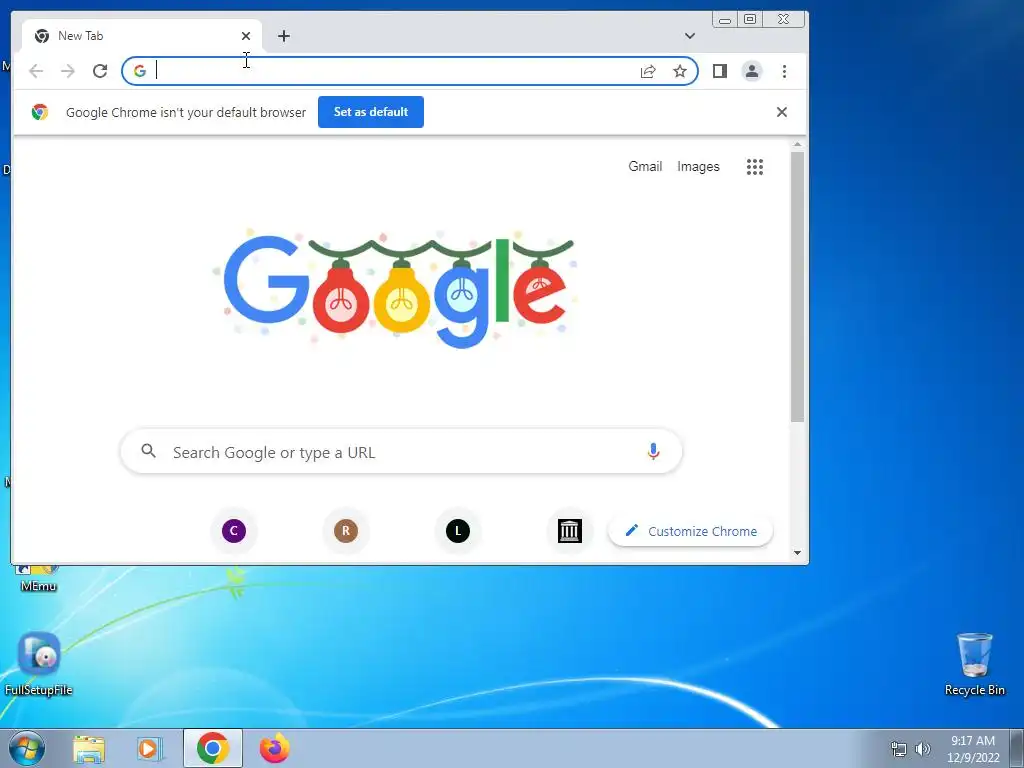Viewport: 1024px width, 768px height.
Task: Select the MEmu desktop shortcut
Action: pyautogui.click(x=38, y=579)
